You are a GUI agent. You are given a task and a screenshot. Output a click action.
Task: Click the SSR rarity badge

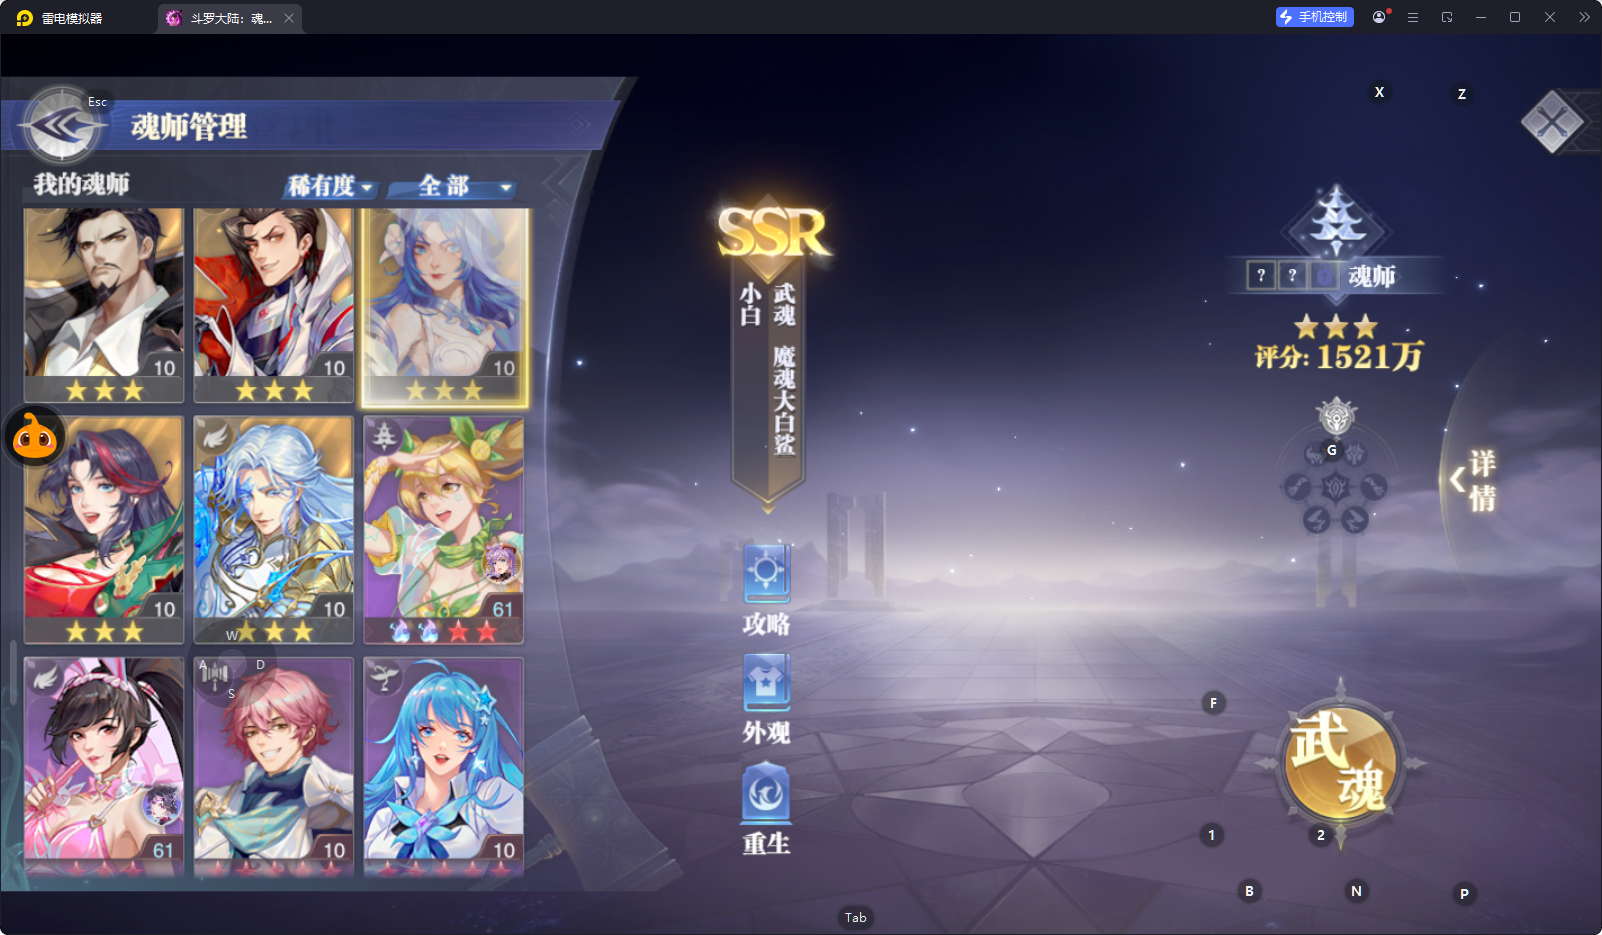tap(774, 232)
